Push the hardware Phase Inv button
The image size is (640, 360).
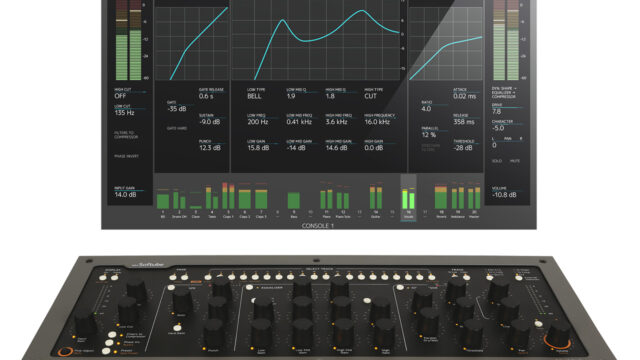109,343
